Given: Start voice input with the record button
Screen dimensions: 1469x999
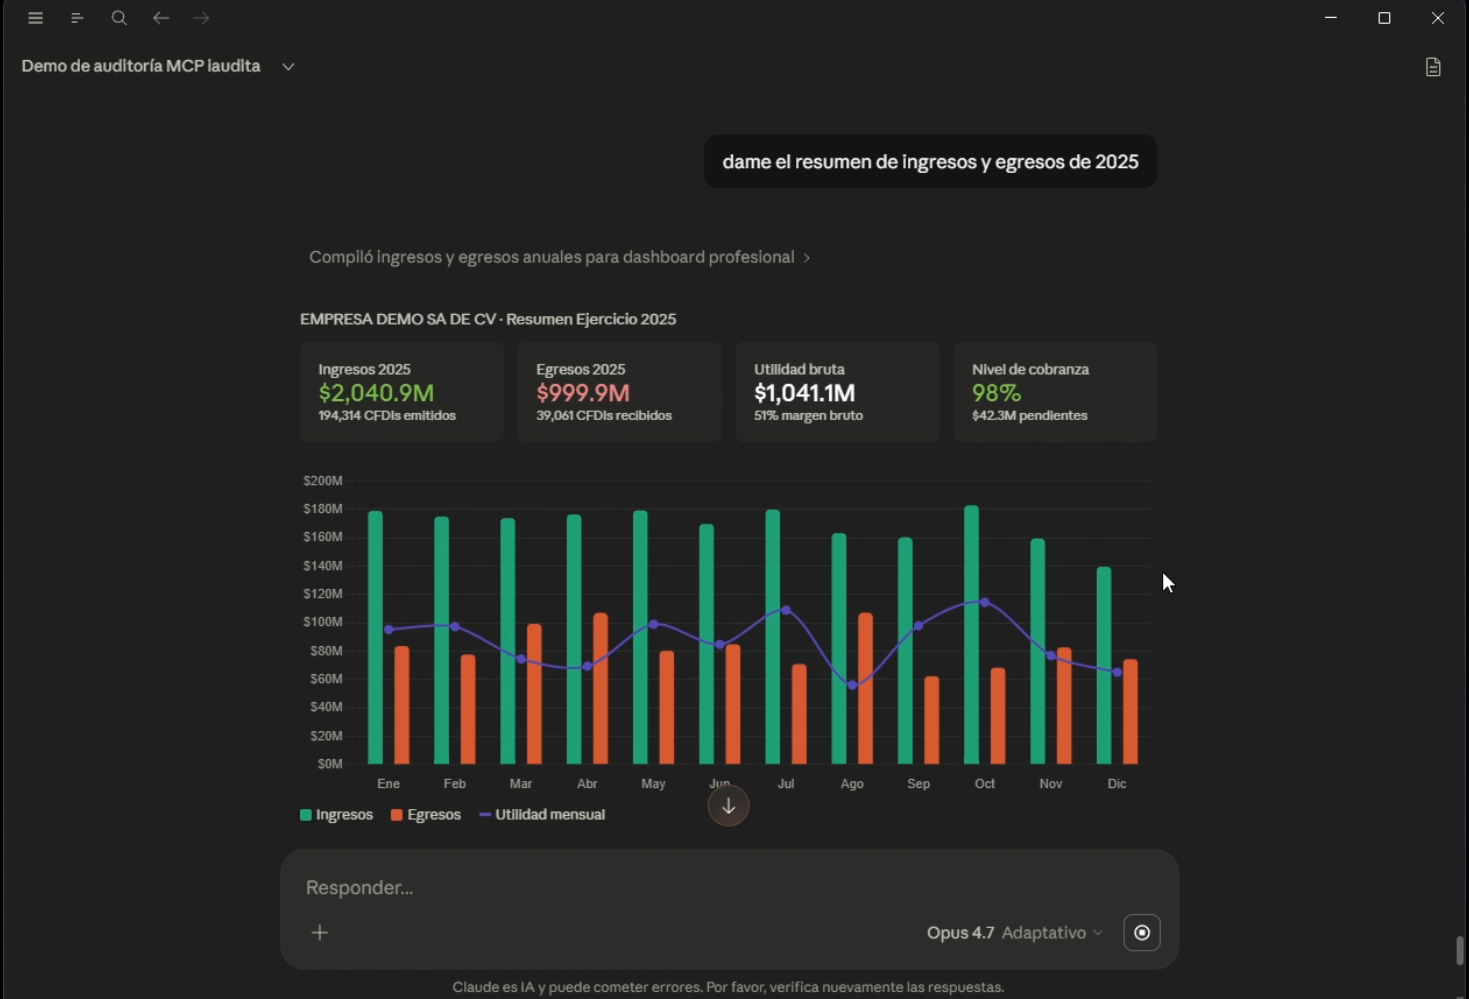Looking at the screenshot, I should pyautogui.click(x=1142, y=932).
